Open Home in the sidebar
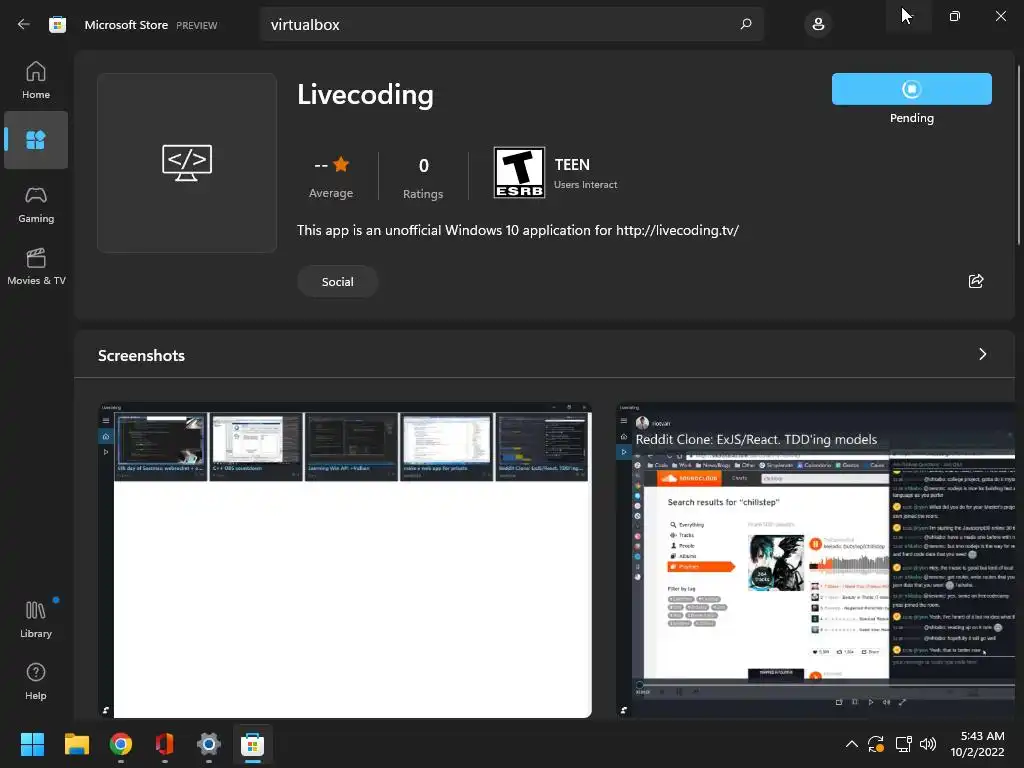The width and height of the screenshot is (1024, 768). 36,80
